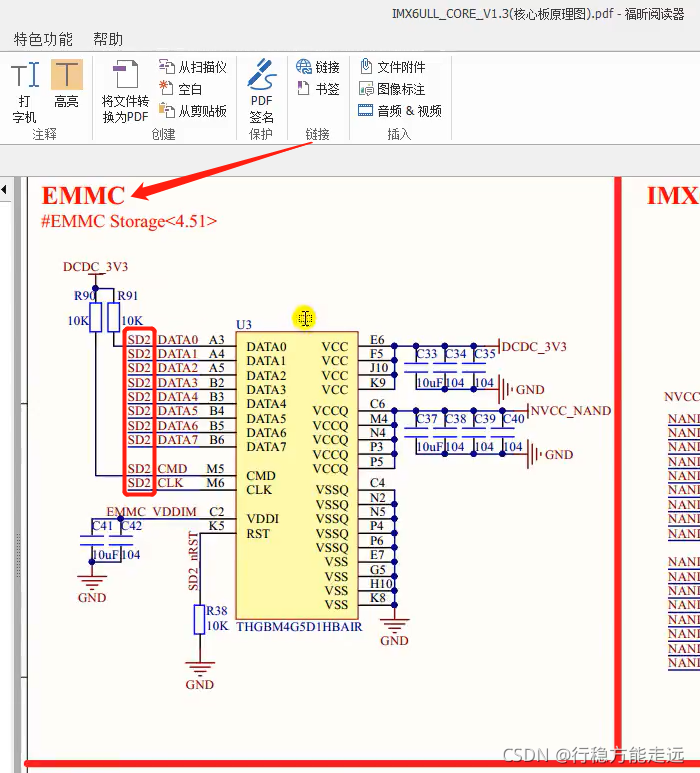The width and height of the screenshot is (700, 773).
Task: Activate the Highlight tool
Action: tap(67, 84)
